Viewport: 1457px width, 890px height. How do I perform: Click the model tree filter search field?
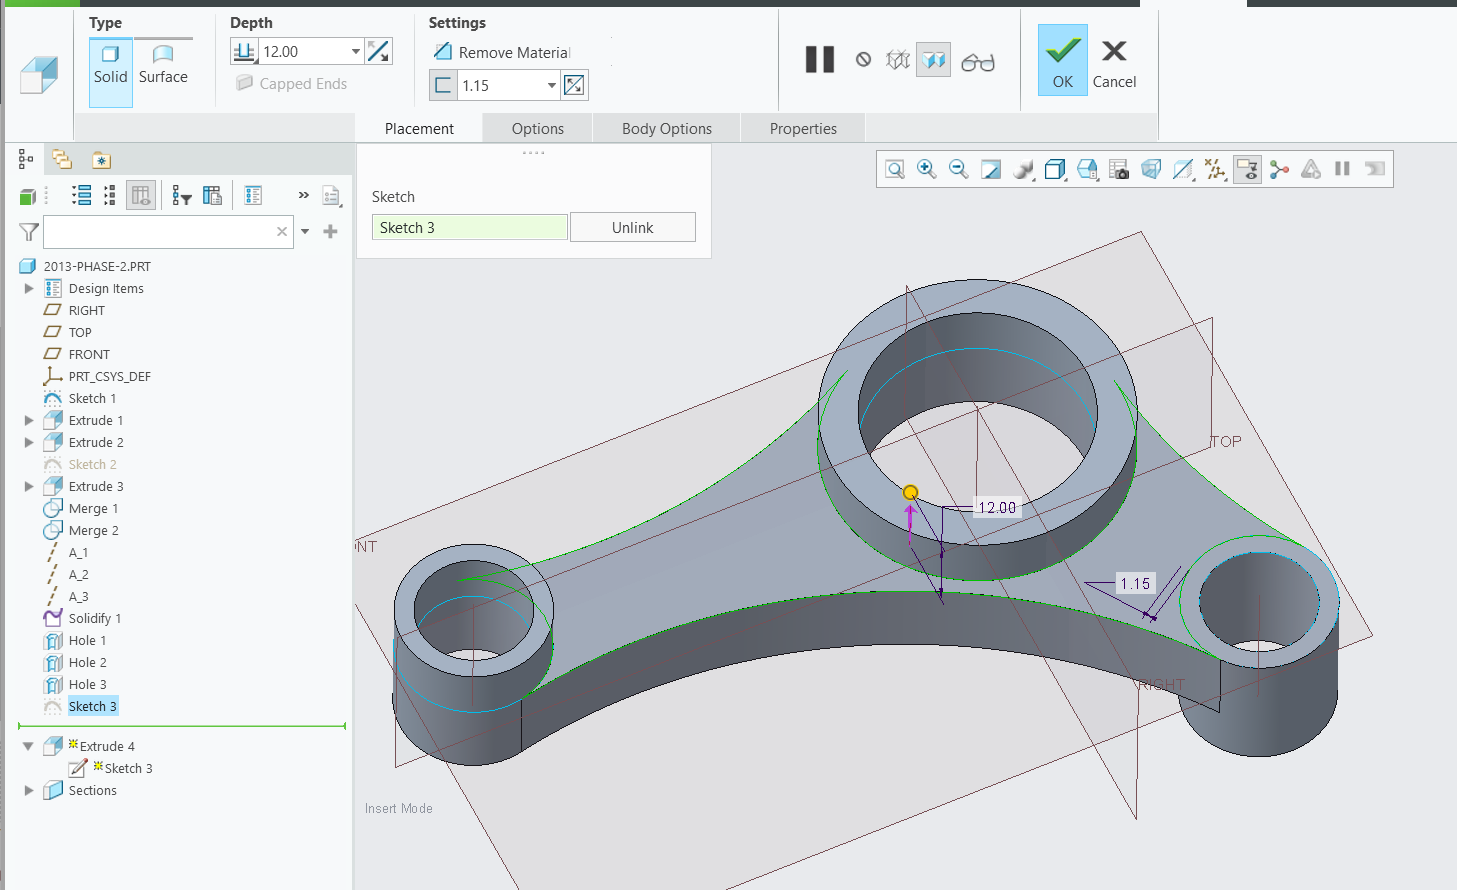tap(160, 231)
